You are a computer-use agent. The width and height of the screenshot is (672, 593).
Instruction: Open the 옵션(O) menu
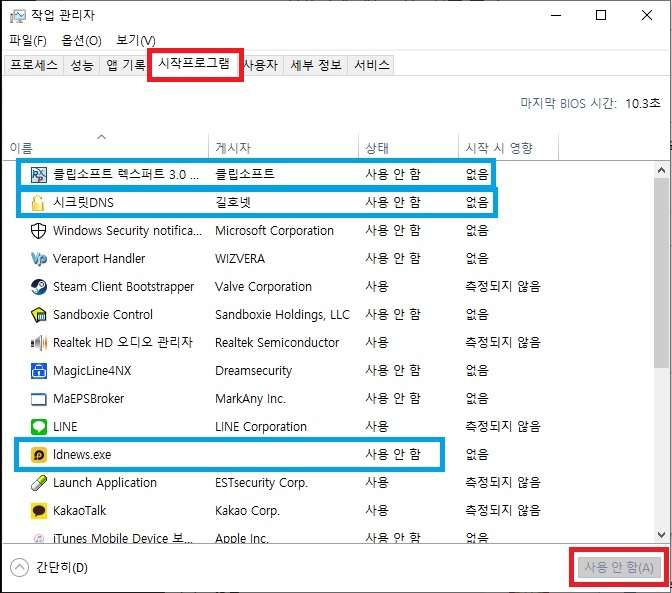(81, 40)
